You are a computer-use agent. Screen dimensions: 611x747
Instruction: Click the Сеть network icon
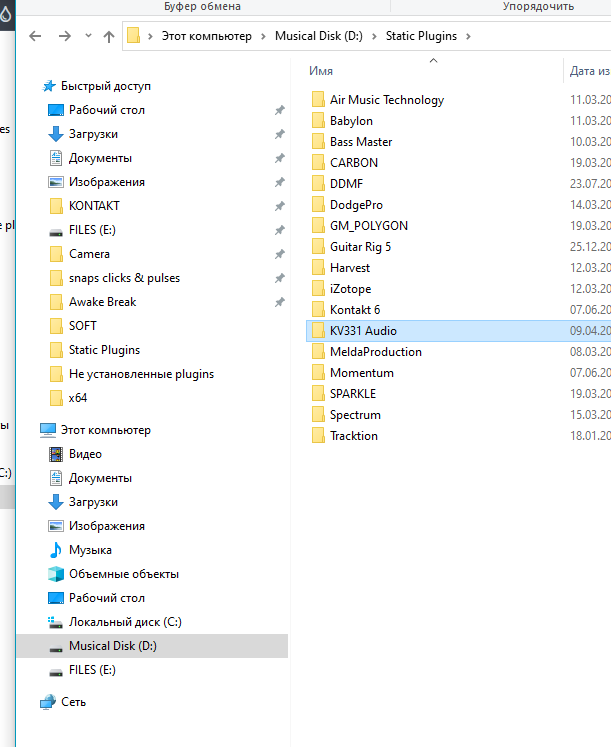[48, 702]
